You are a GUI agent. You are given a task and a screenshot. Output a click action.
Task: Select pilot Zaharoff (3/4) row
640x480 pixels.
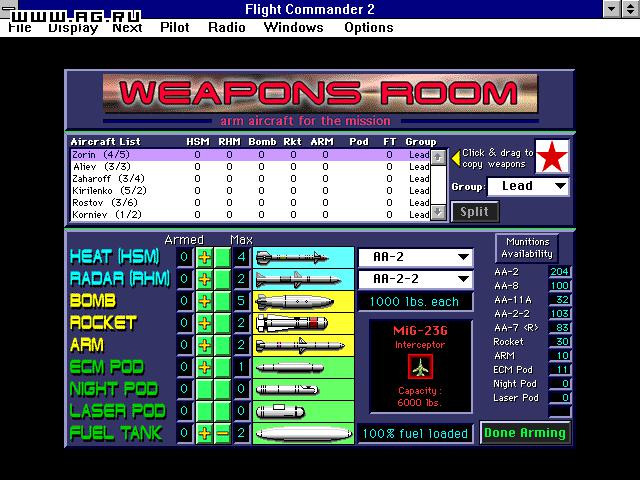[x=251, y=179]
